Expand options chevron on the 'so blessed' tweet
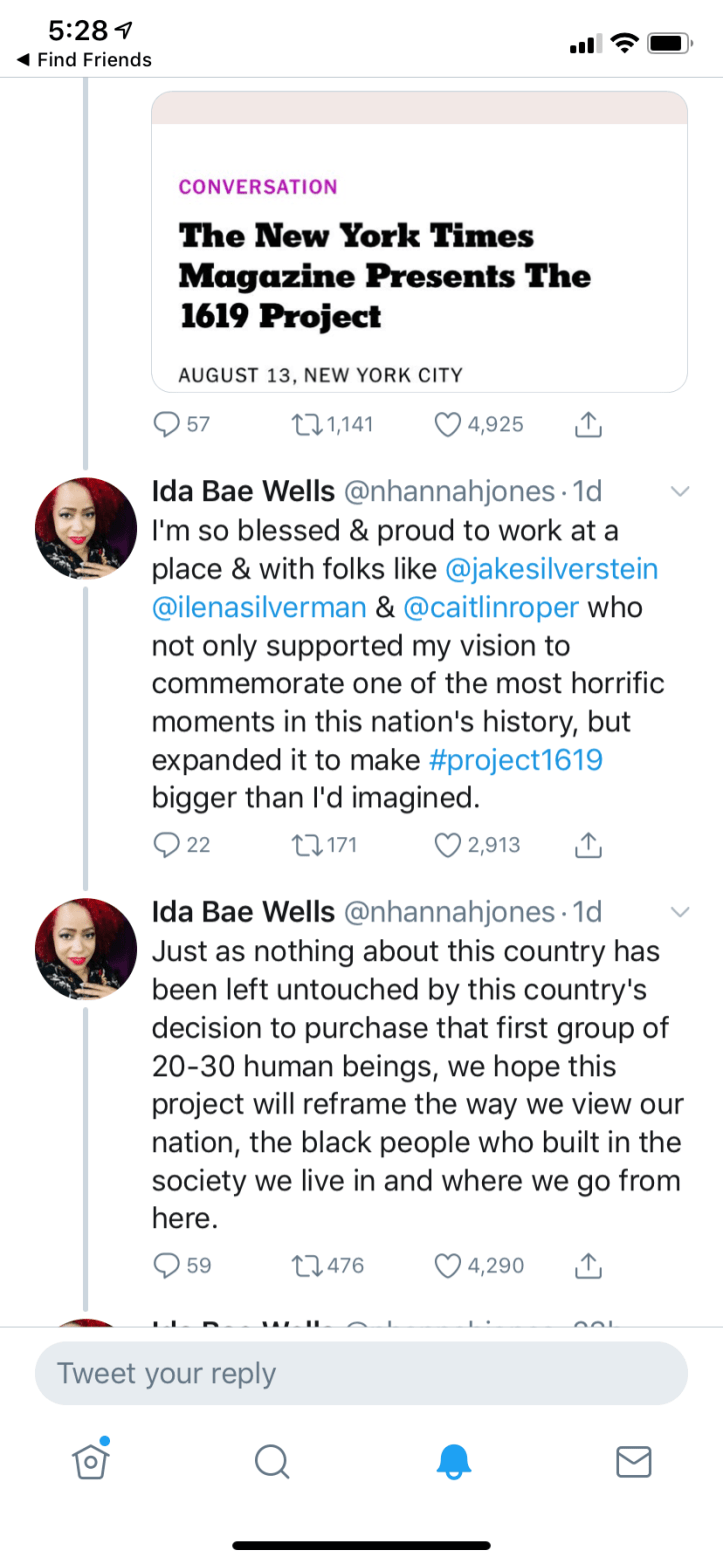 [x=679, y=491]
